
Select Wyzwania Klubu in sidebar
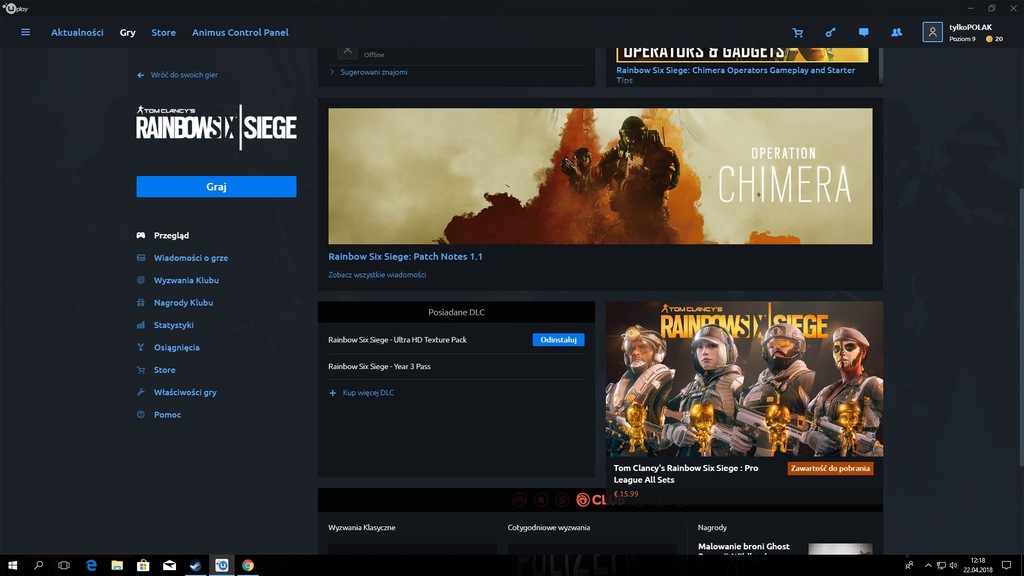(x=186, y=280)
